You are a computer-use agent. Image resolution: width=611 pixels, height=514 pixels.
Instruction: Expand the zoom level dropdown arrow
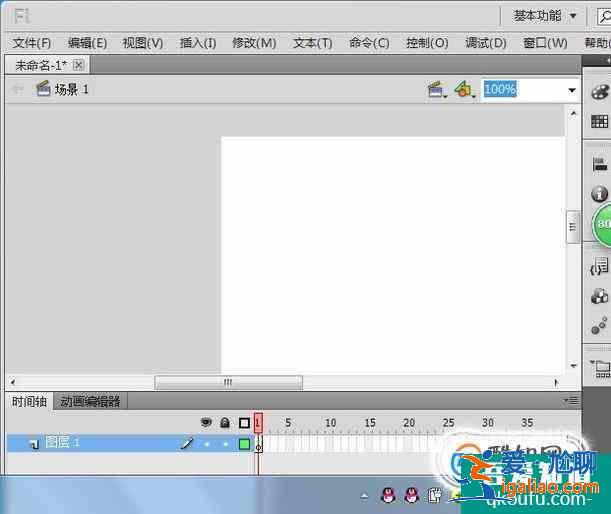pyautogui.click(x=572, y=90)
